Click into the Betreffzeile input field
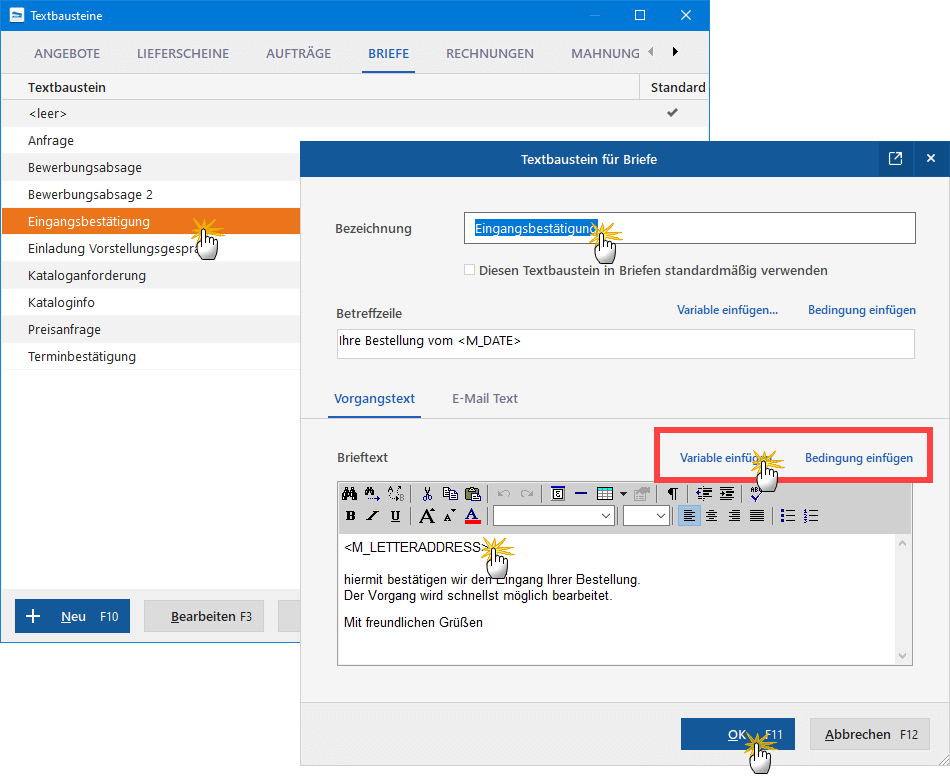Image resolution: width=950 pixels, height=776 pixels. point(625,342)
